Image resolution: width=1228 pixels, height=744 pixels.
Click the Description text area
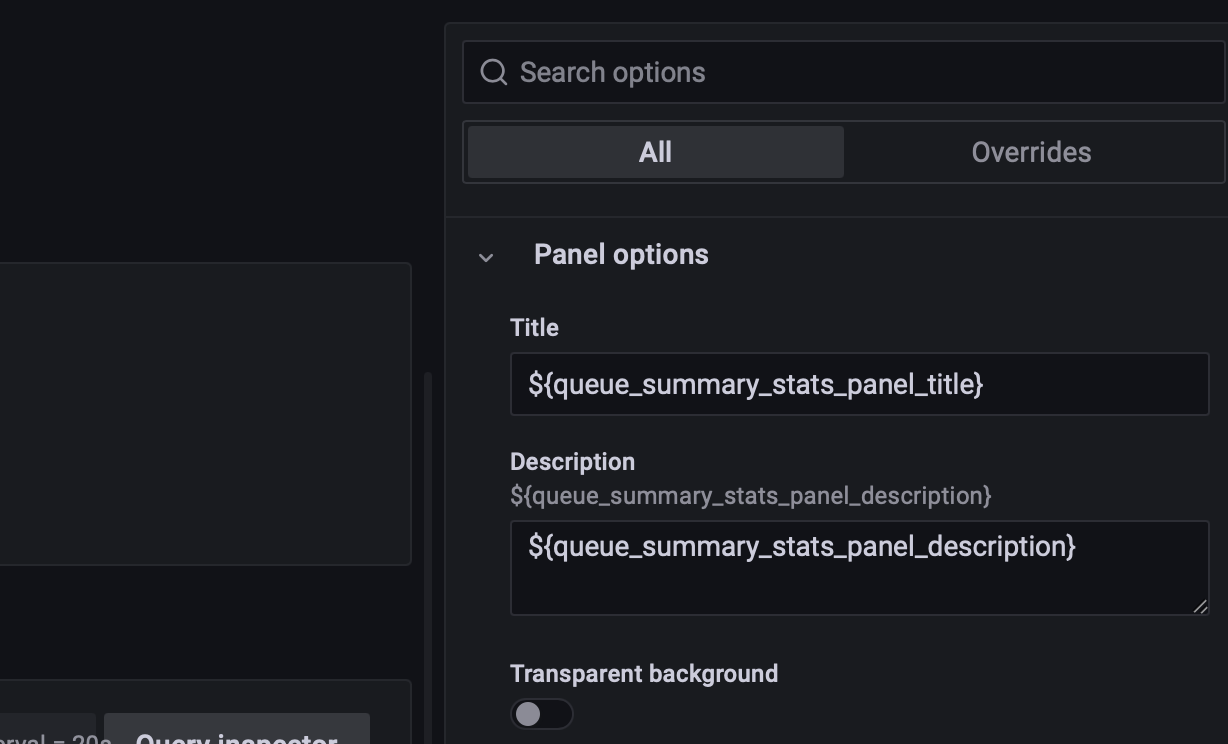(860, 566)
